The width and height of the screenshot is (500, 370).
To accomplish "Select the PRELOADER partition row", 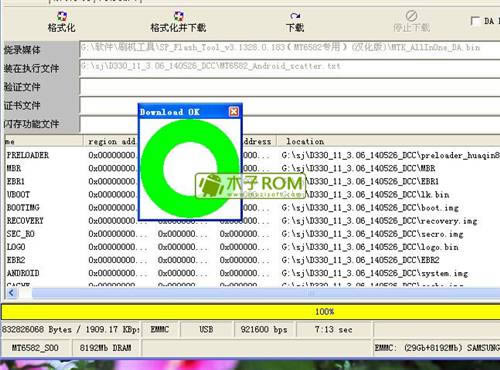I will (x=252, y=155).
